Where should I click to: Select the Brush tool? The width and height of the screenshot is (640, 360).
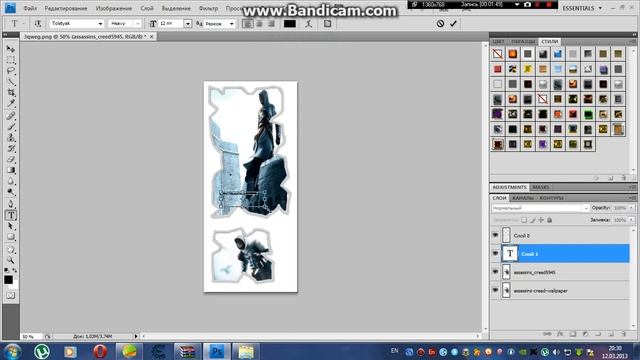[x=11, y=127]
